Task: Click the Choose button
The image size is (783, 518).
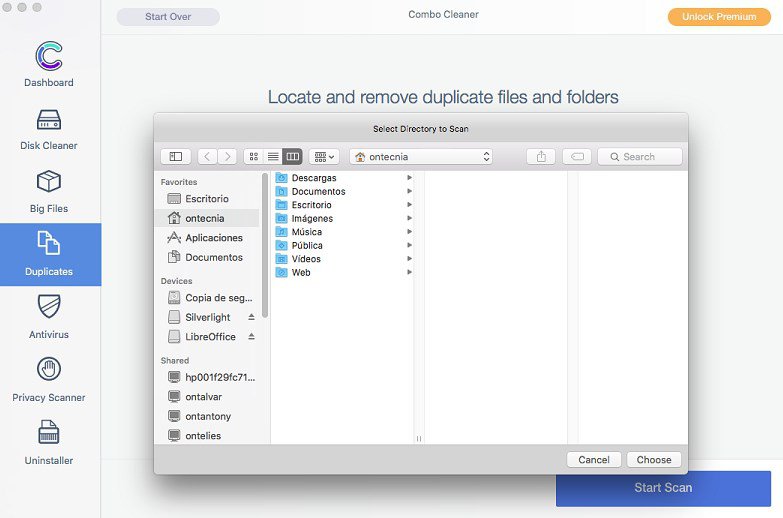Action: (x=654, y=460)
